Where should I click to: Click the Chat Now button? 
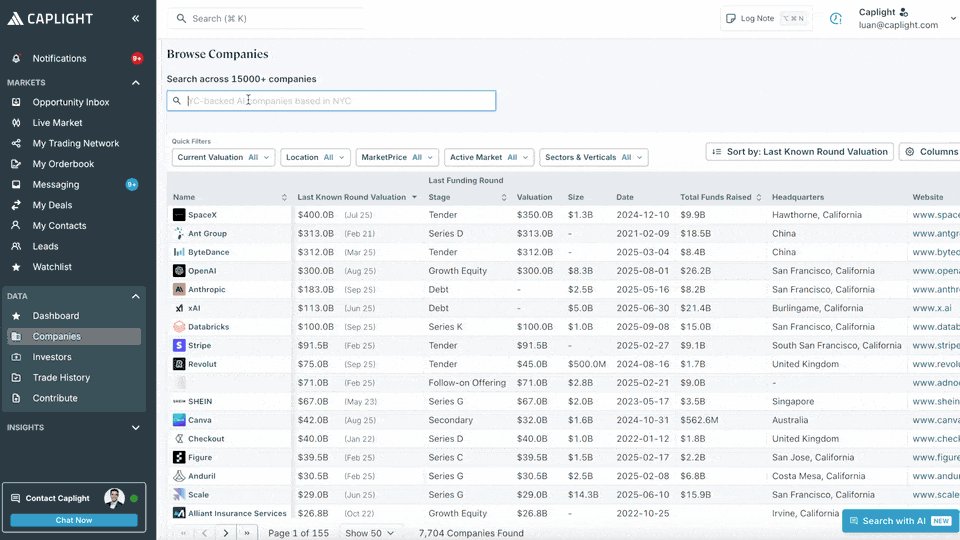[74, 520]
